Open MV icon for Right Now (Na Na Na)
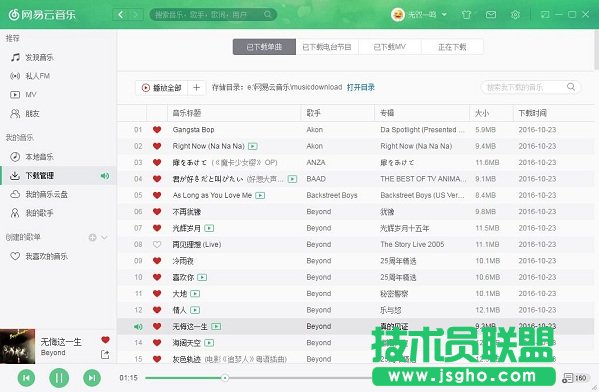The image size is (599, 392). pyautogui.click(x=253, y=146)
